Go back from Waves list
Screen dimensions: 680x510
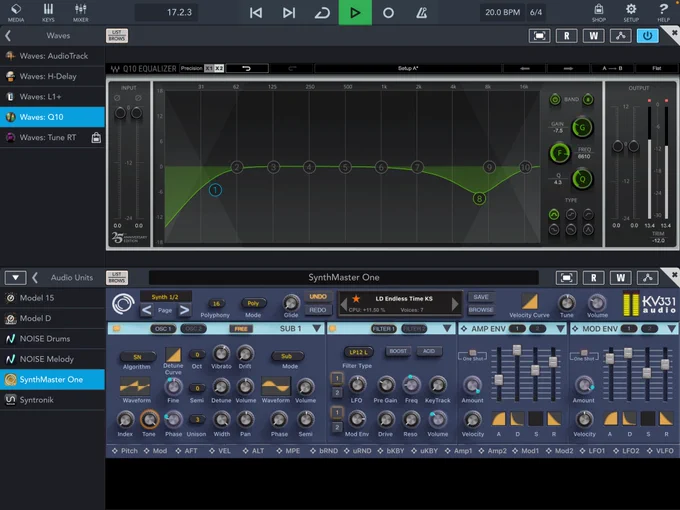tap(8, 36)
